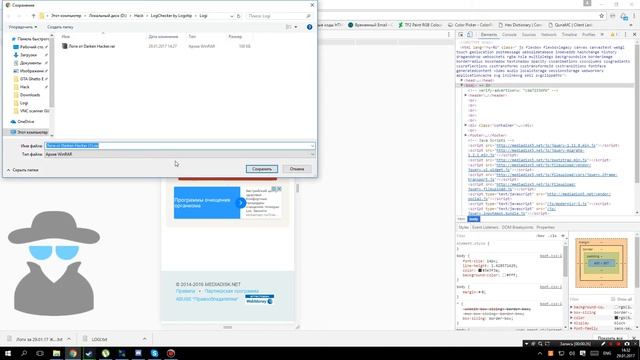Switch to Elements tab in DevTools
640x360 pixels.
coord(489,35)
